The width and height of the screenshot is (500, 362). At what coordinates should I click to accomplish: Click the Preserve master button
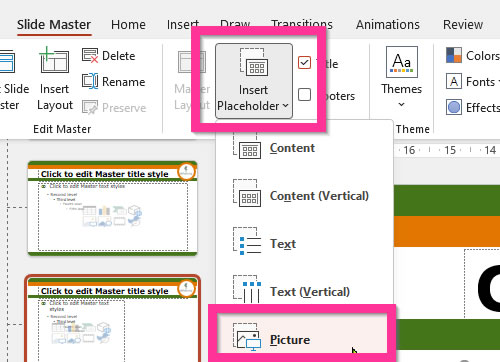click(114, 108)
